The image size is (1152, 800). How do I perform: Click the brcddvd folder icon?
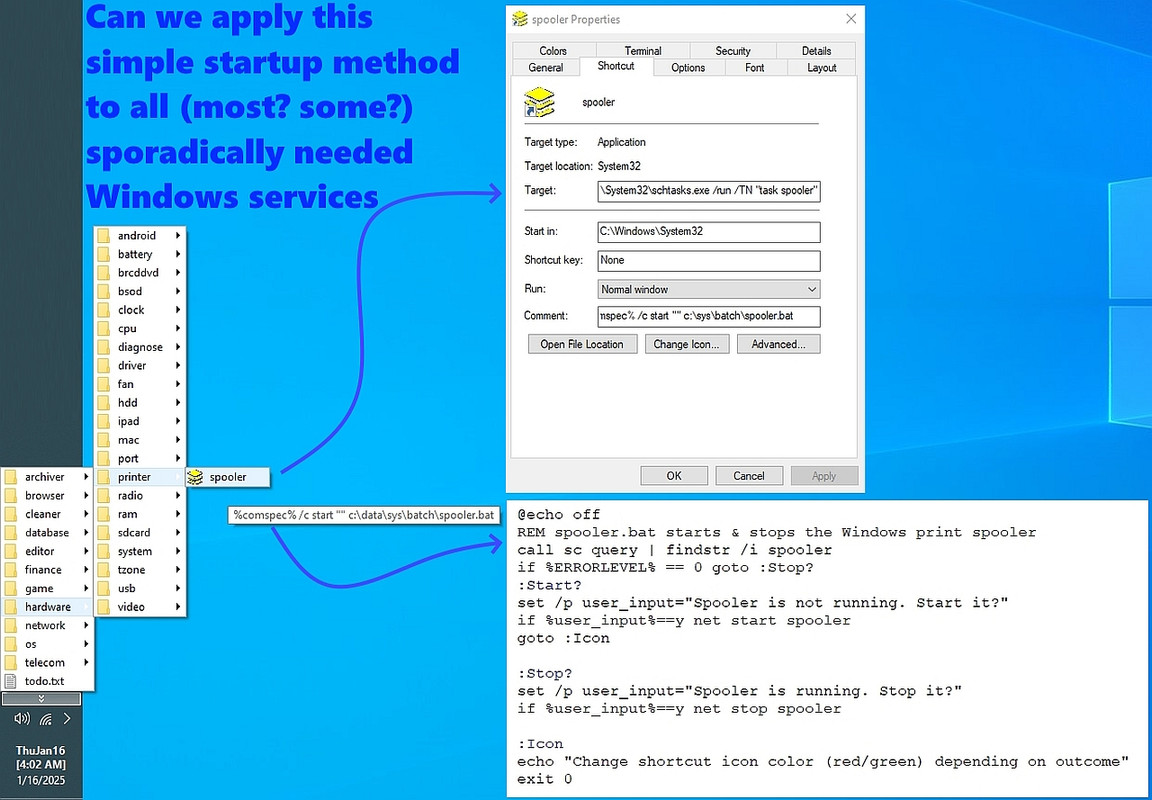coord(104,273)
